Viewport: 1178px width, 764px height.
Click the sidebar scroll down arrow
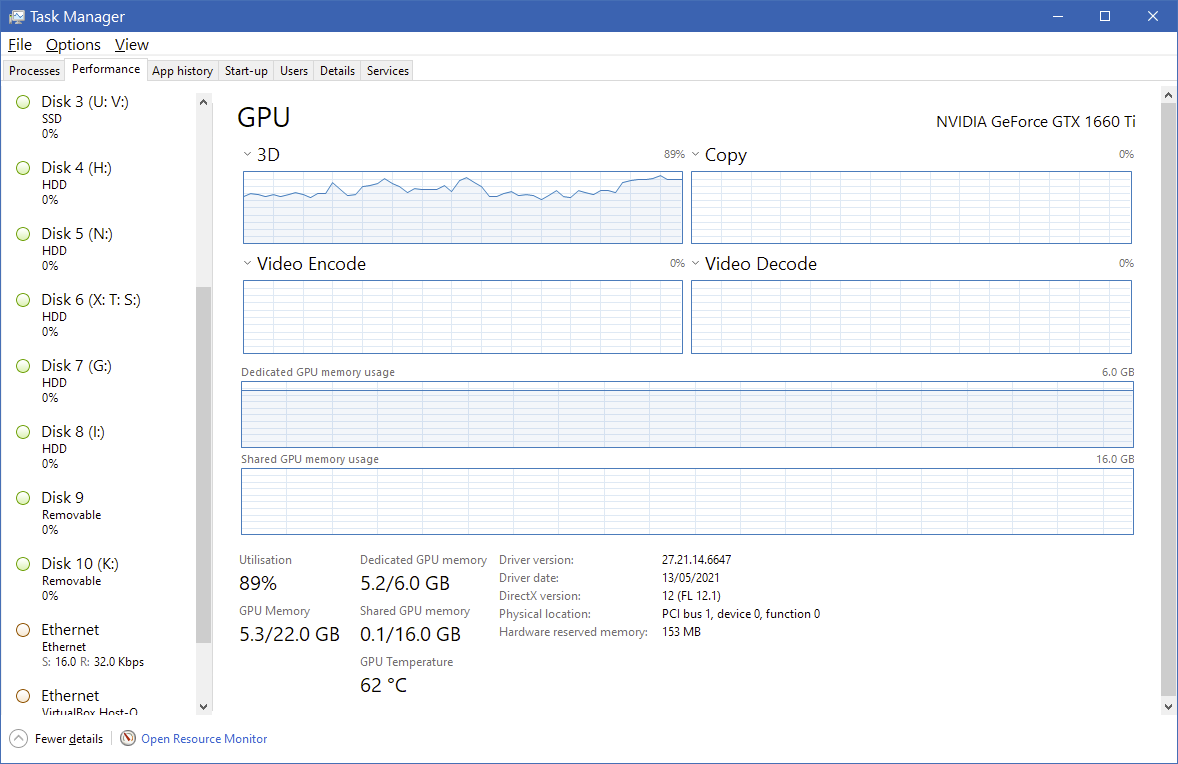click(204, 706)
